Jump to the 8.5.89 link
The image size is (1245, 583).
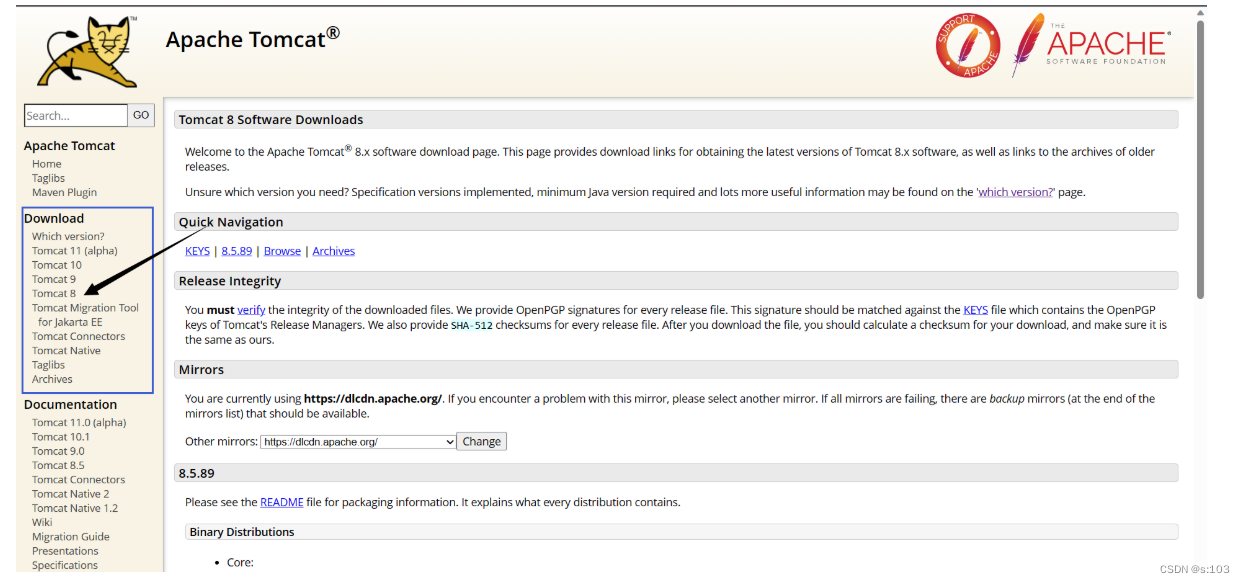tap(238, 251)
